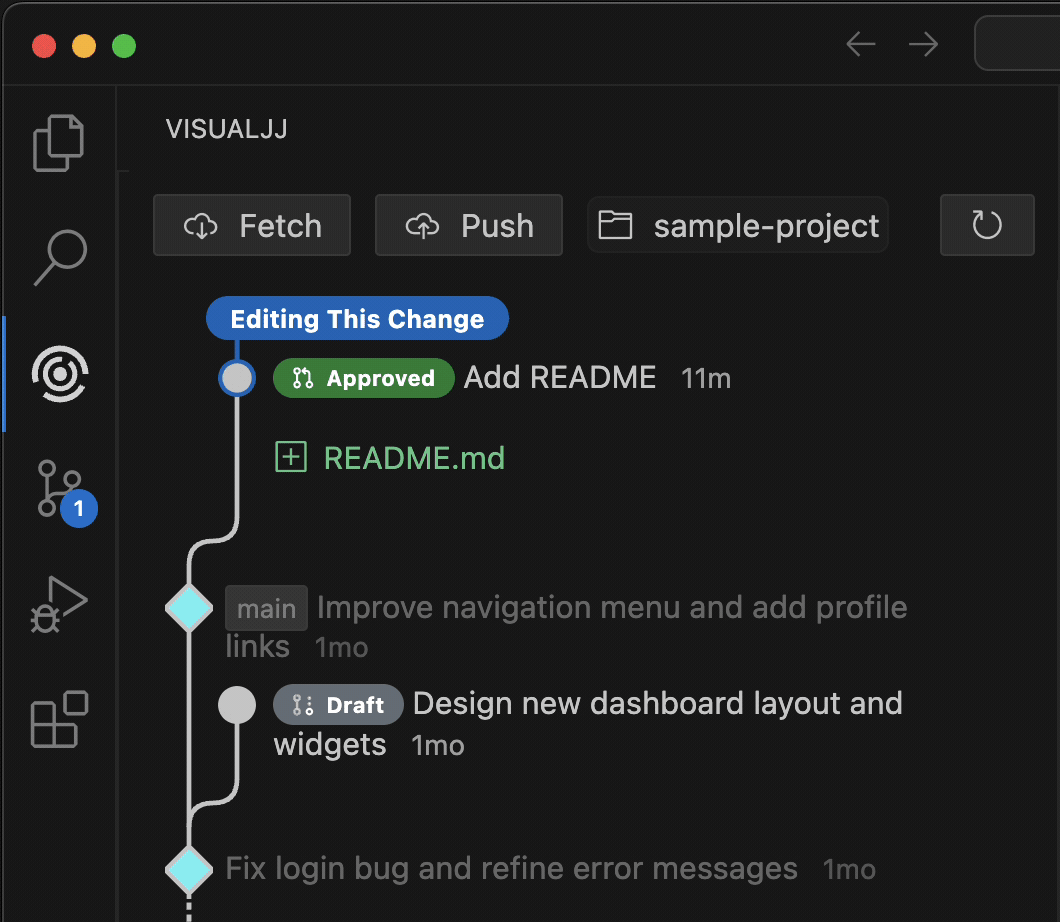The image size is (1060, 922).
Task: Select the main bookmark label
Action: point(266,607)
